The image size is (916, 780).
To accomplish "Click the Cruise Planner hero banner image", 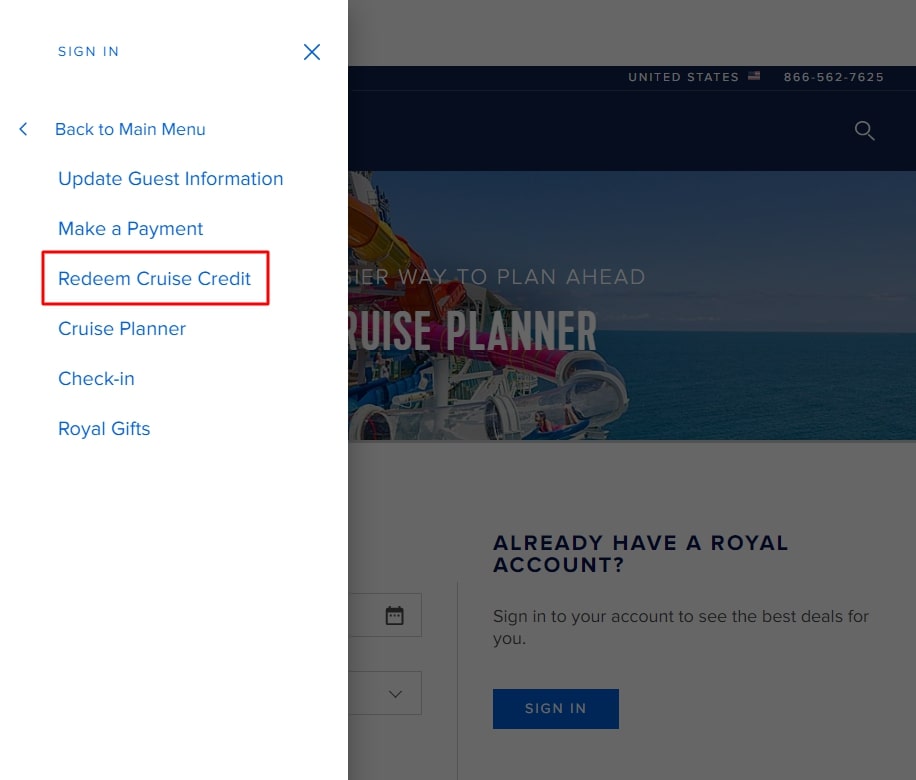I will point(632,305).
